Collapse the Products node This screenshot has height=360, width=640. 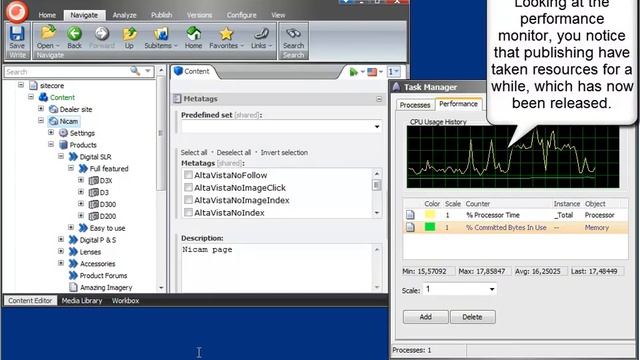51,144
